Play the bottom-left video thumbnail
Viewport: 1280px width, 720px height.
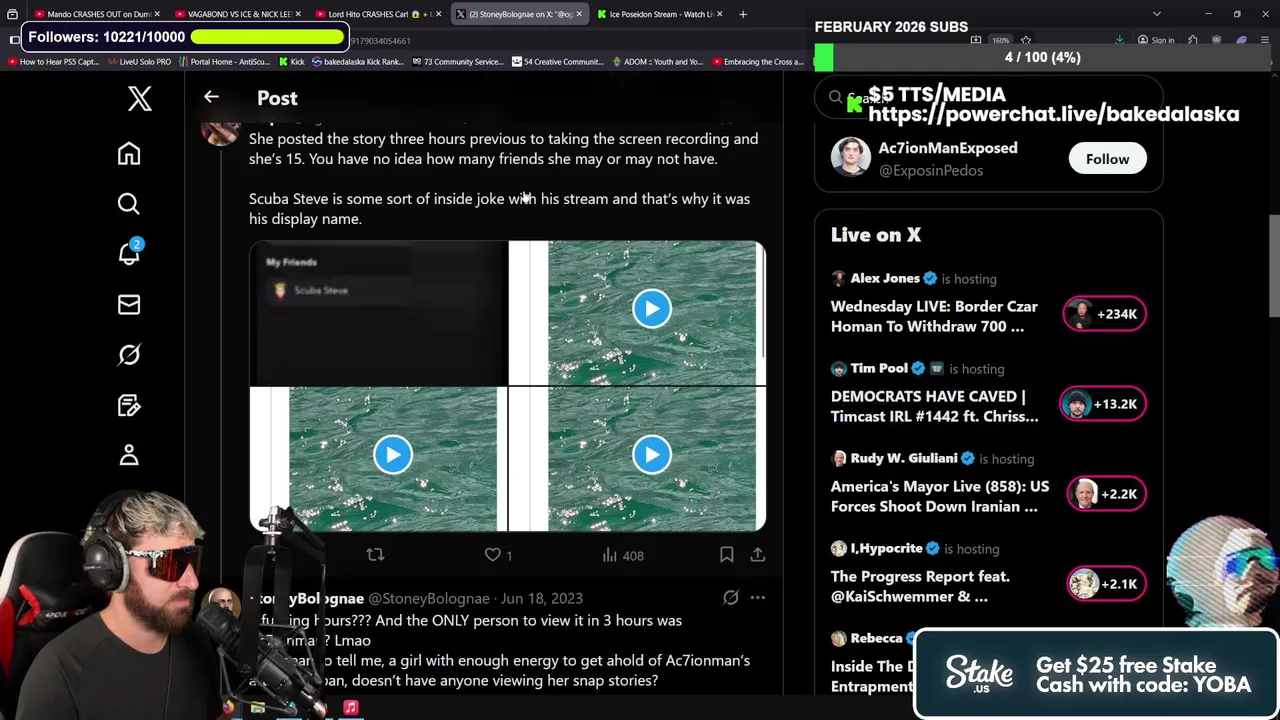(392, 454)
